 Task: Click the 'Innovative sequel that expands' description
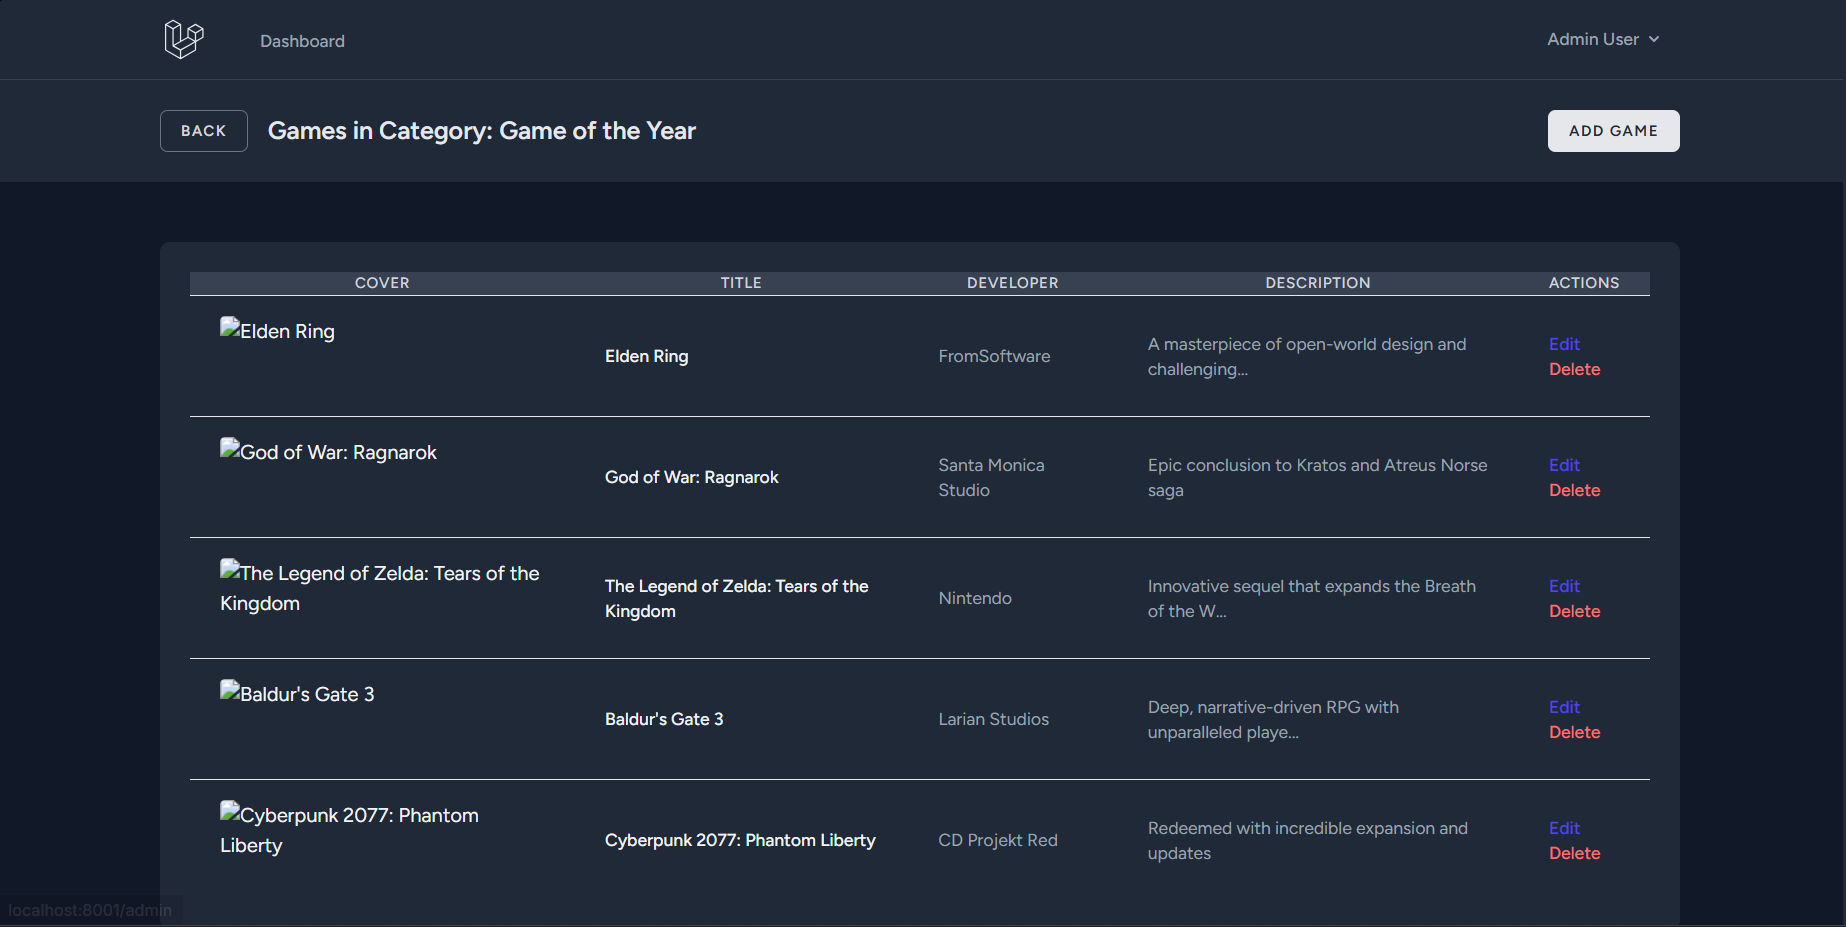[1311, 598]
